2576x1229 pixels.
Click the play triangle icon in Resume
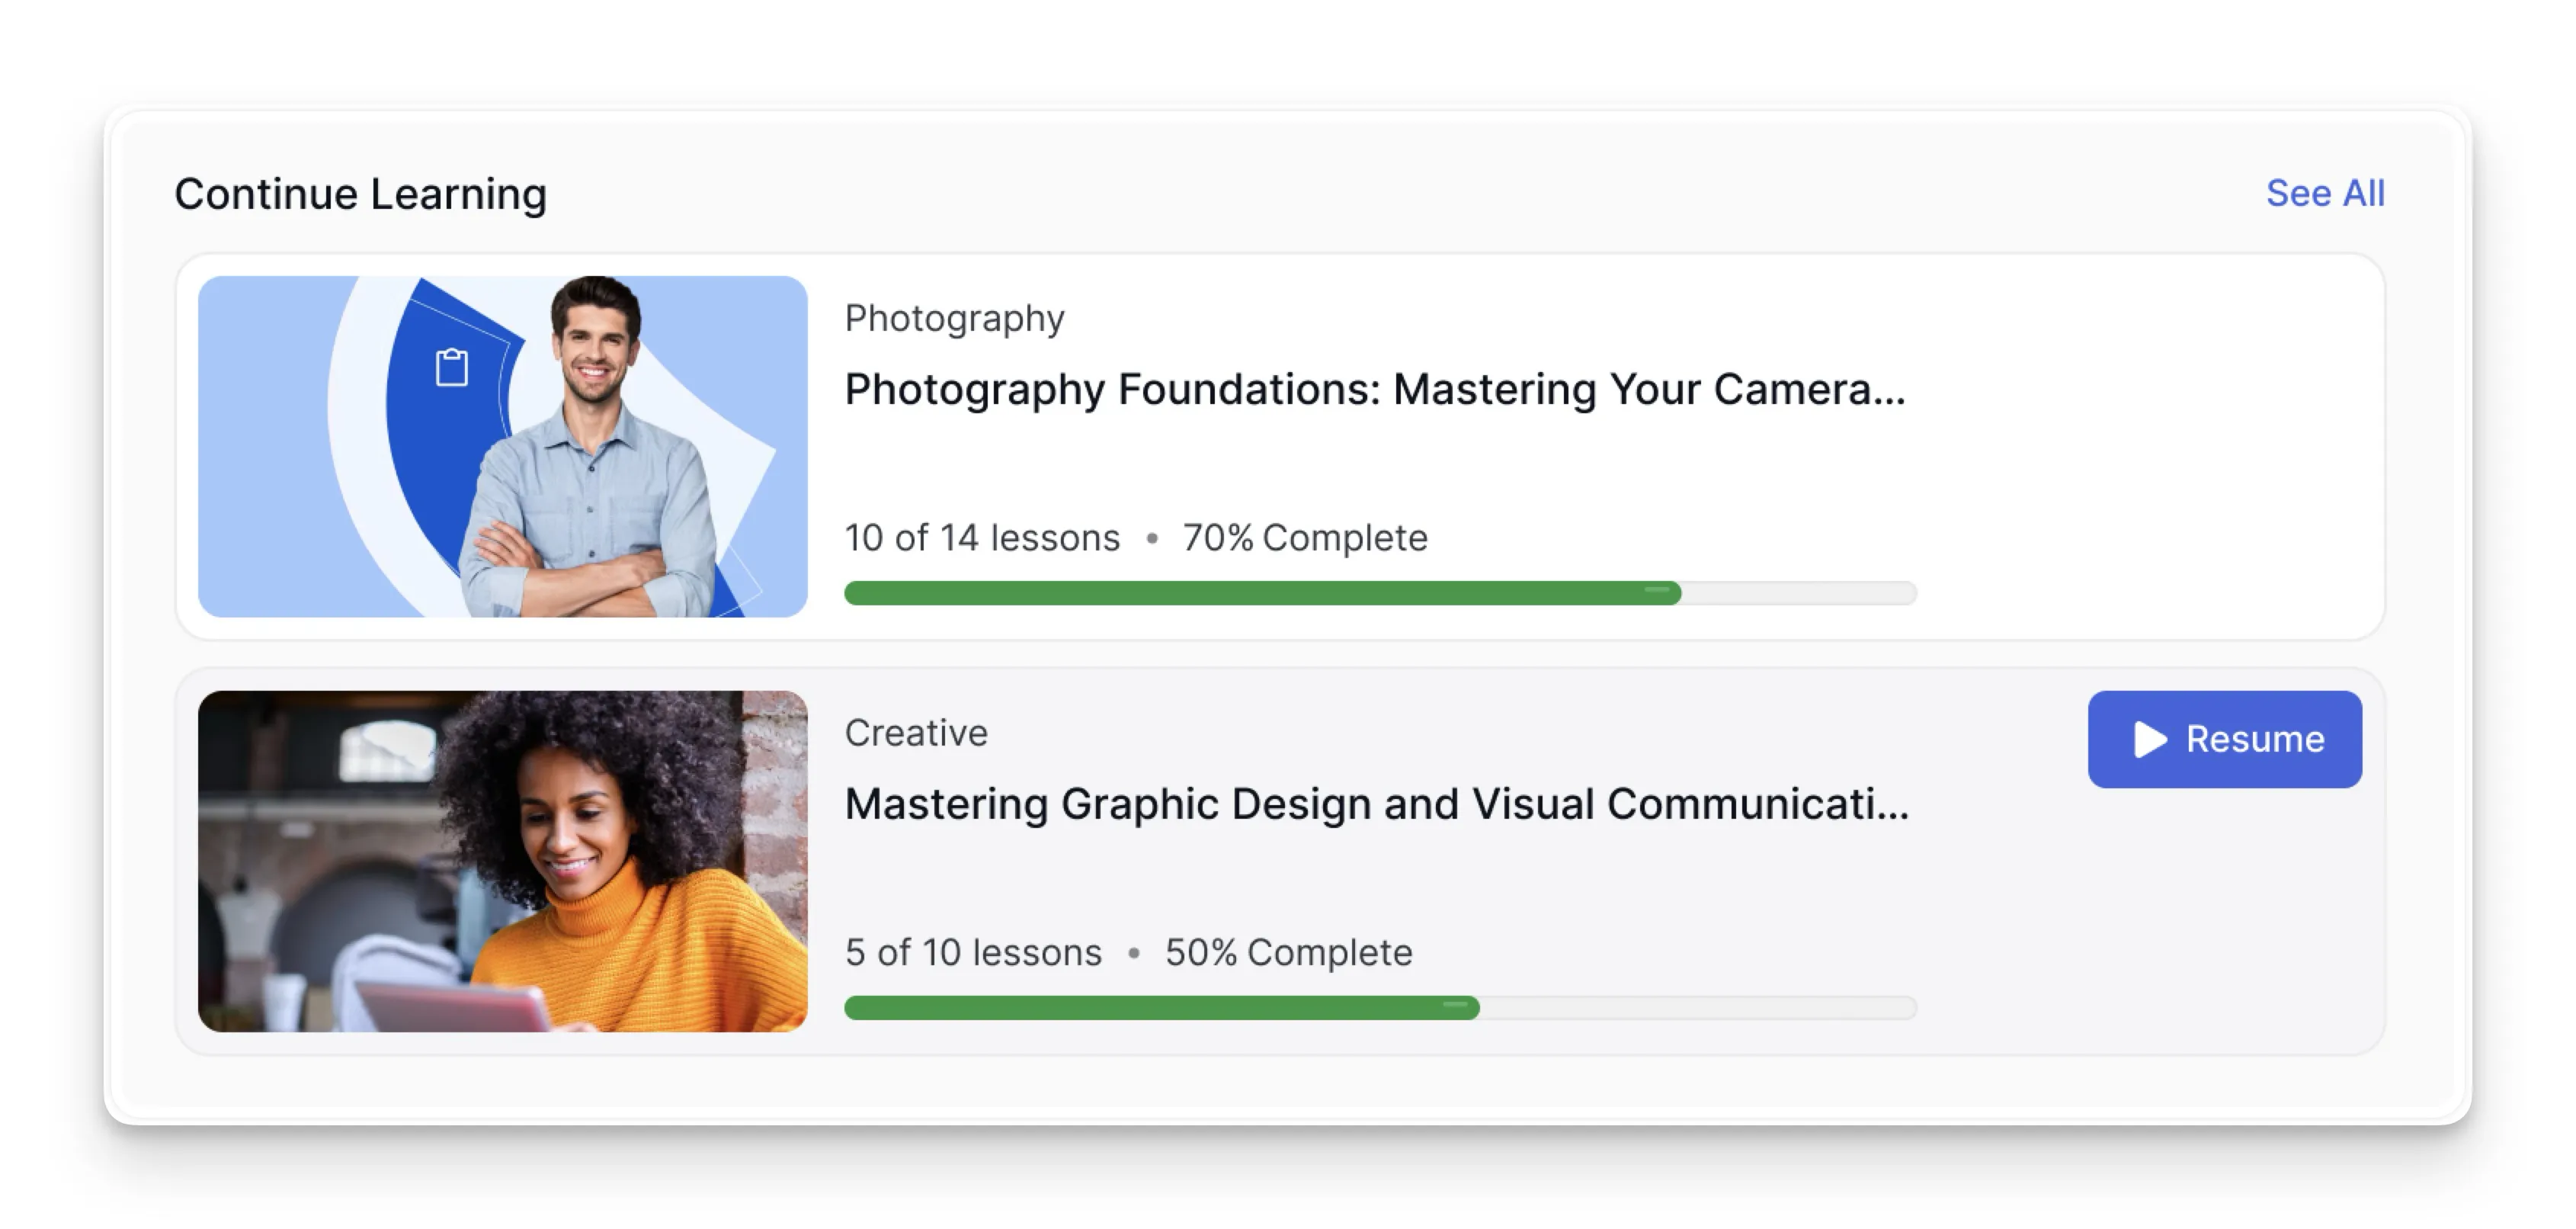tap(2149, 740)
